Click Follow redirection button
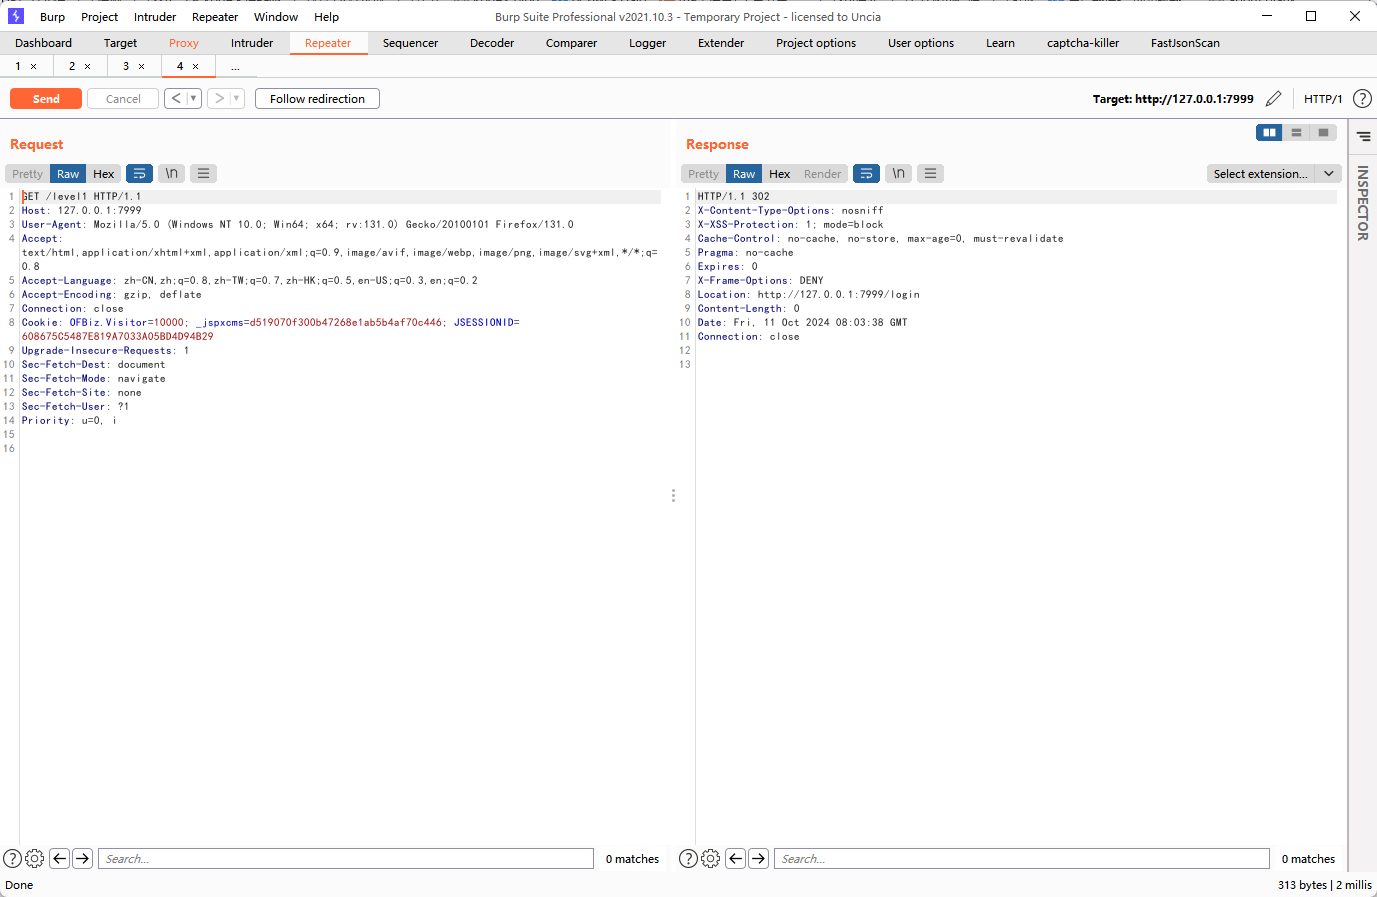 (317, 99)
